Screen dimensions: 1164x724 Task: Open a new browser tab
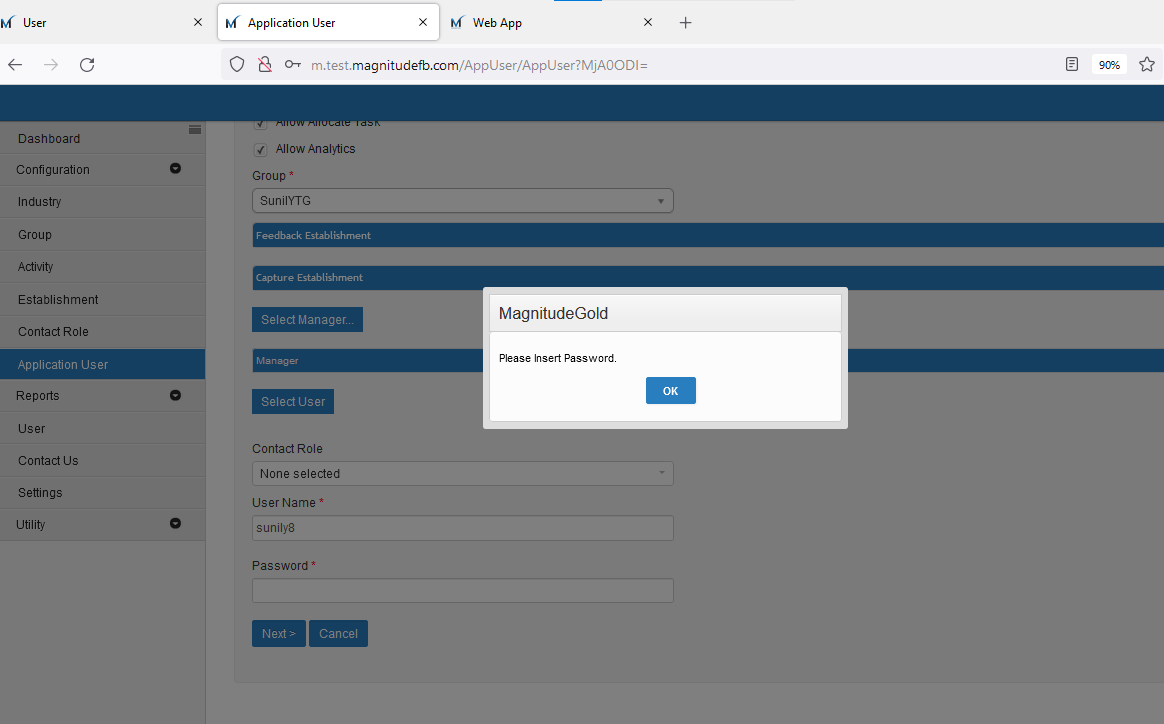point(685,22)
